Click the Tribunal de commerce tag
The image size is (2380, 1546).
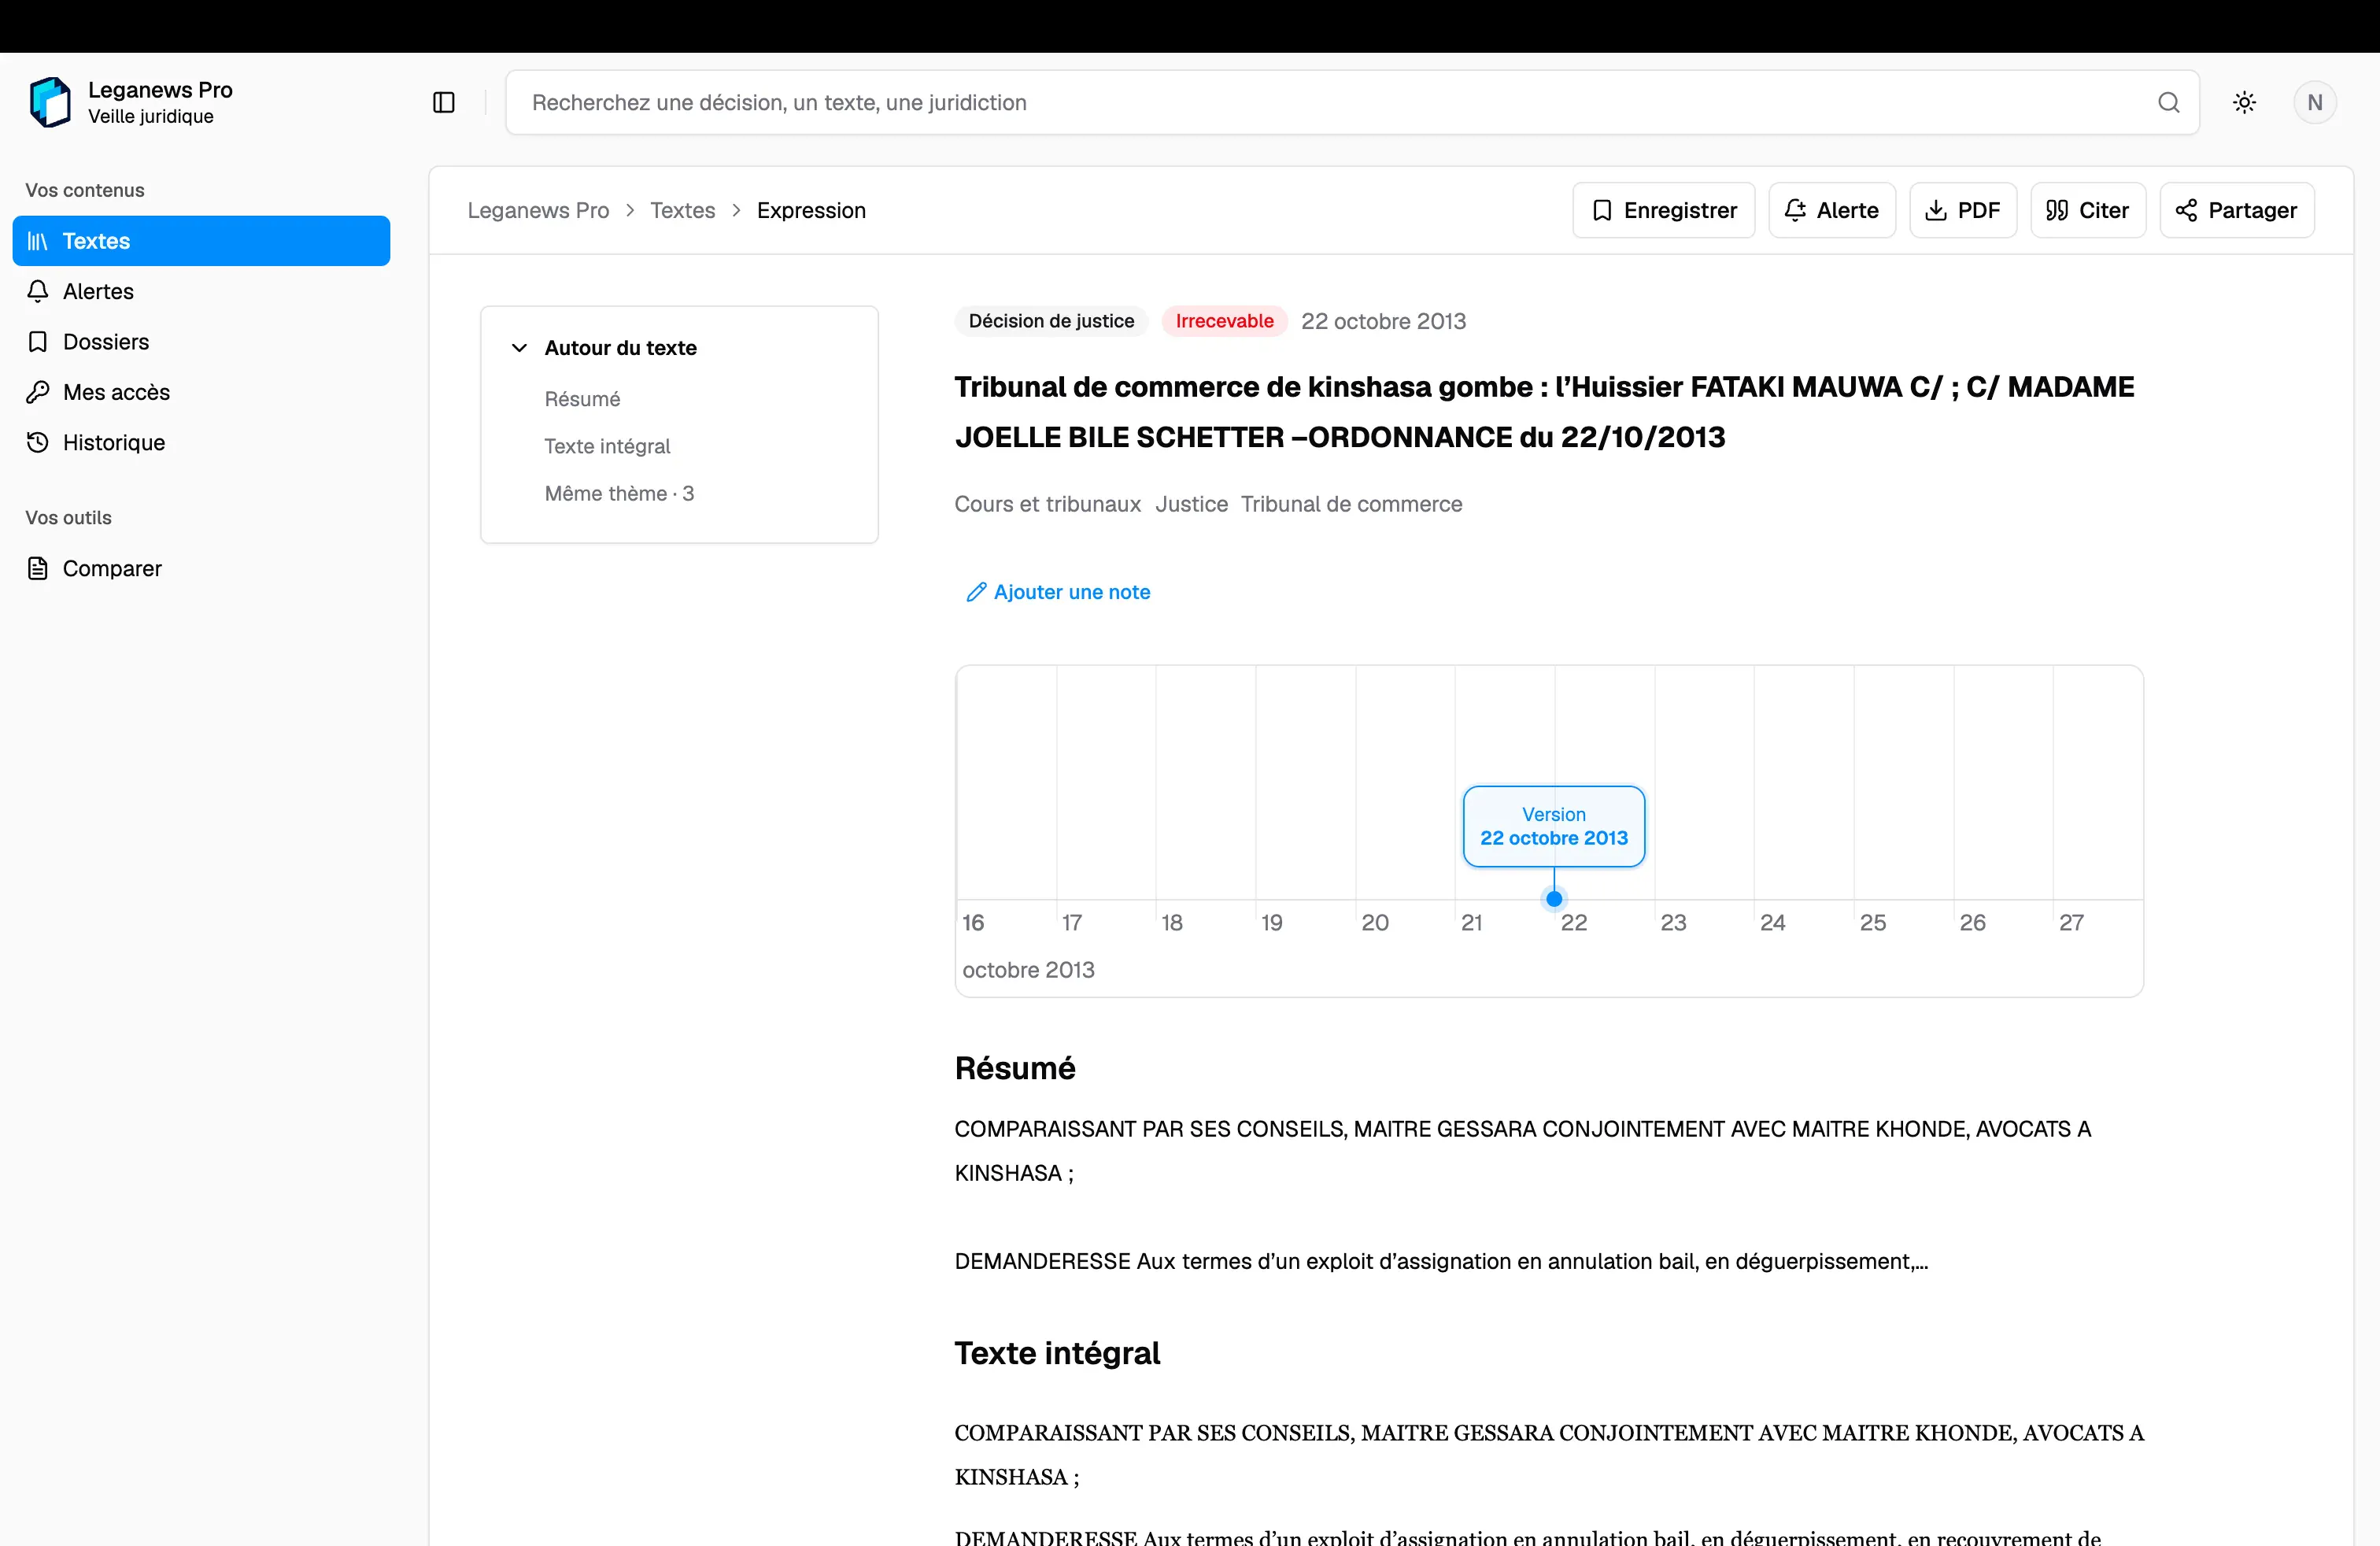click(x=1351, y=504)
